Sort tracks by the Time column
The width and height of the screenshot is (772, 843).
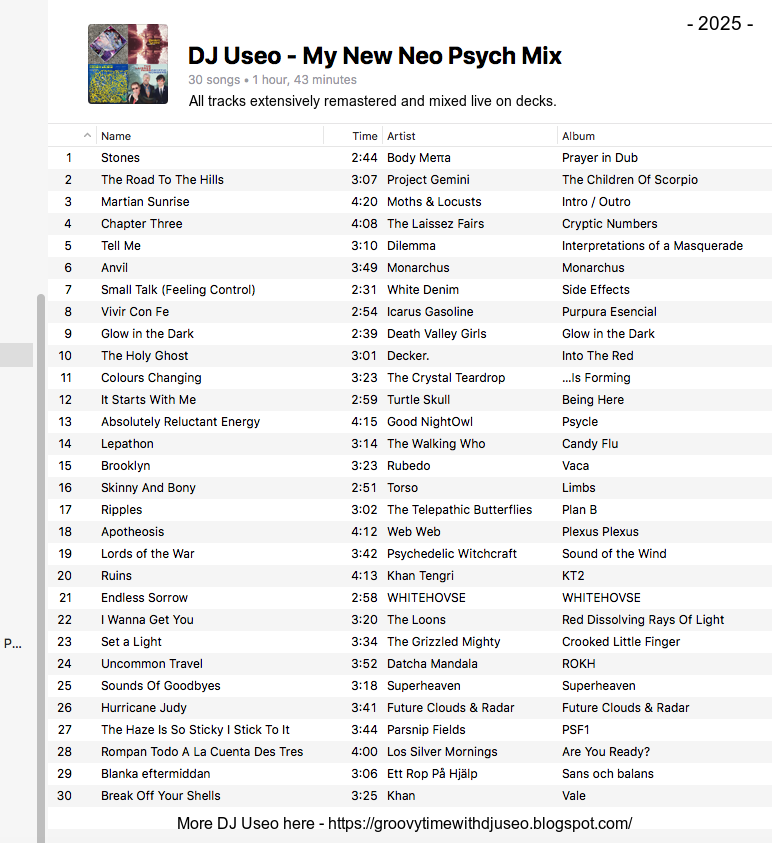click(x=364, y=136)
